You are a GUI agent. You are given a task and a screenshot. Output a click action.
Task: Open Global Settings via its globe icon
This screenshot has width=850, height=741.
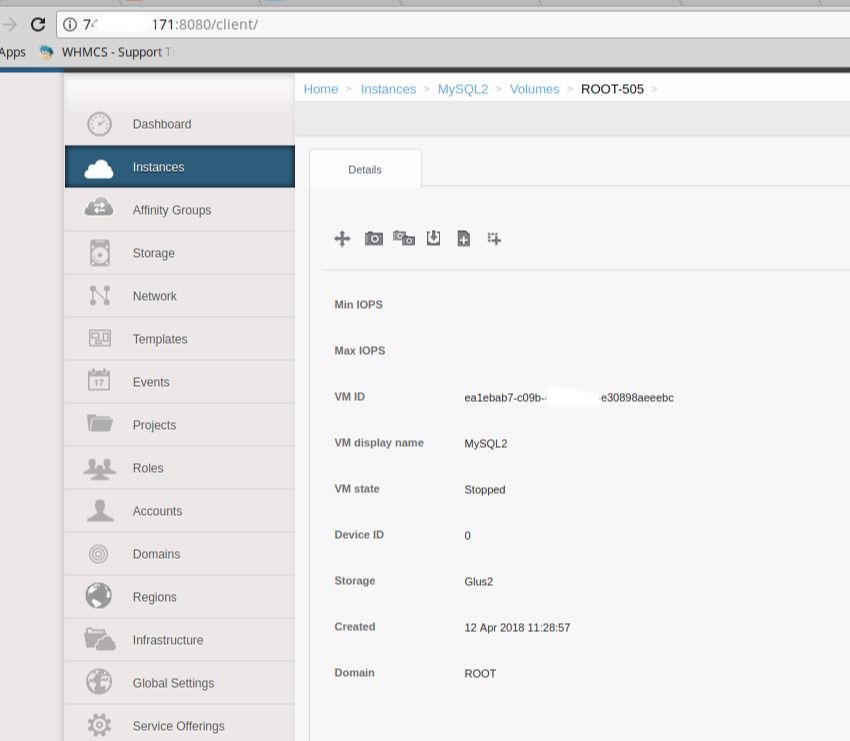[x=99, y=682]
